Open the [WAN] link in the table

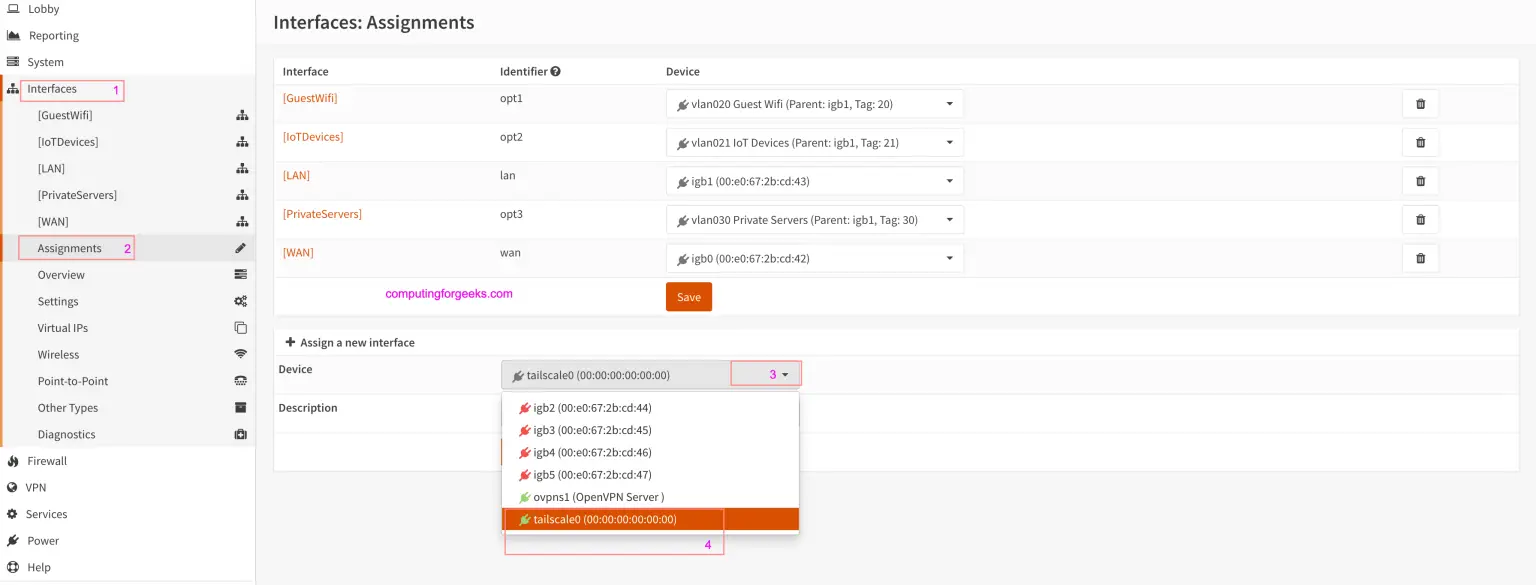298,253
